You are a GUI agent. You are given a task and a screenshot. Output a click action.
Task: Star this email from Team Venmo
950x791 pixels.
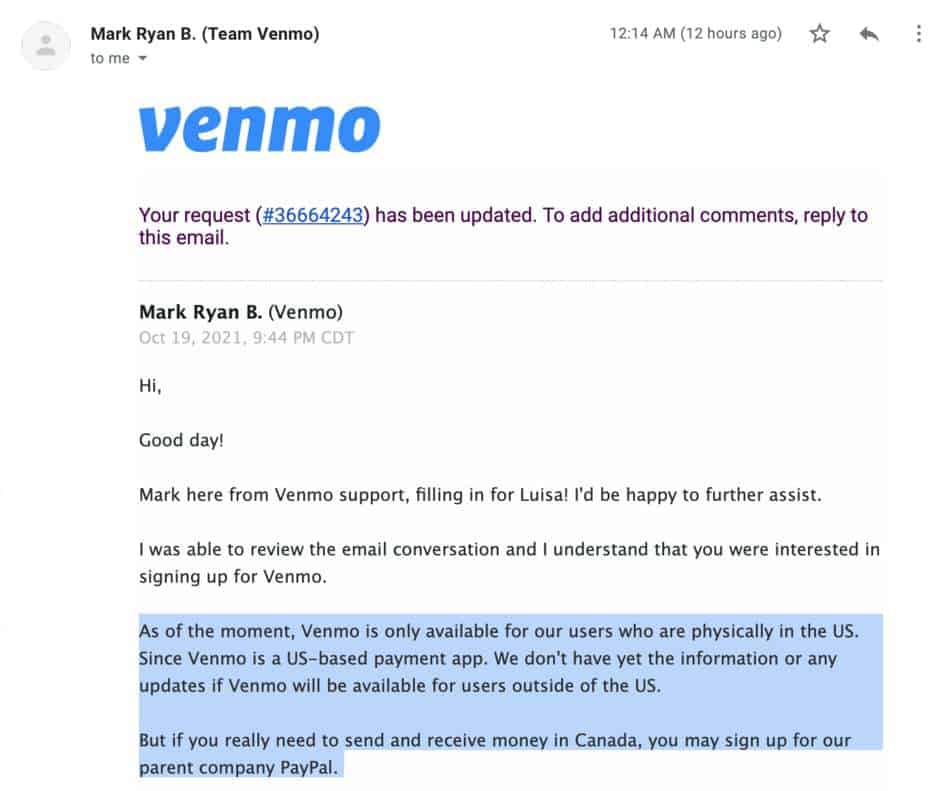click(x=819, y=33)
